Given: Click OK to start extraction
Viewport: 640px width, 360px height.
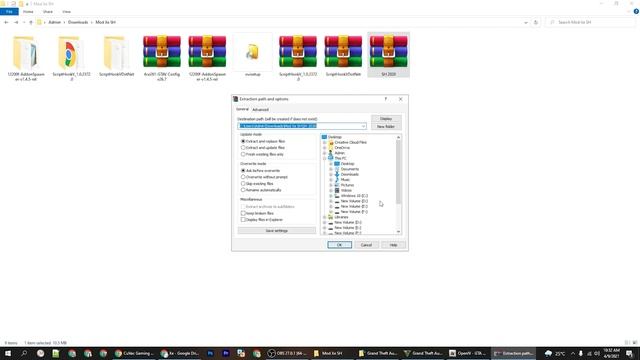Looking at the screenshot, I should 339,245.
